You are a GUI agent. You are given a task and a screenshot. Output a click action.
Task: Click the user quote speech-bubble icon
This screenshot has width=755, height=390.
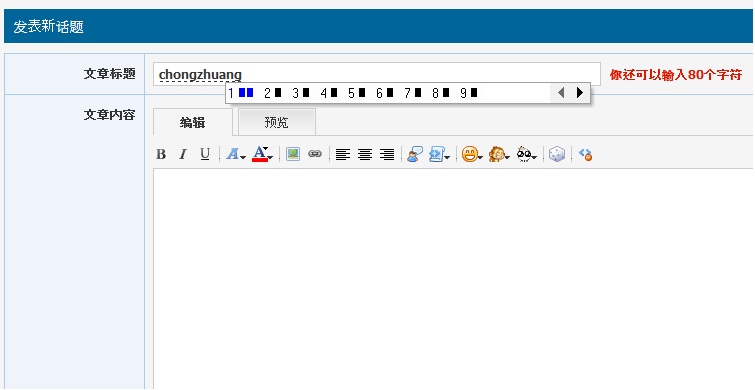(x=415, y=155)
